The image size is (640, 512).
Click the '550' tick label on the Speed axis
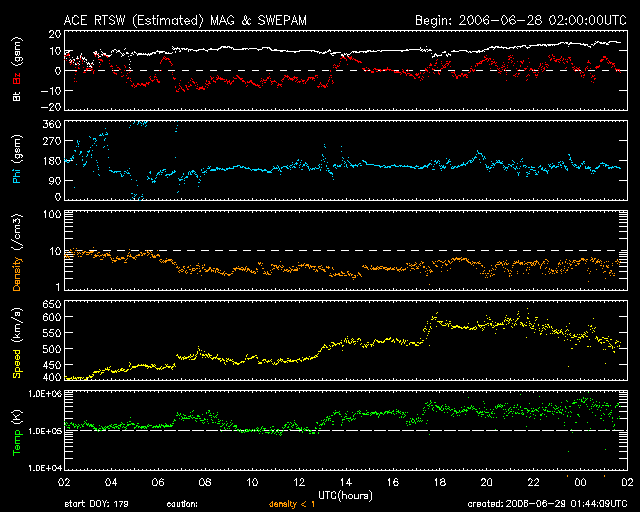click(51, 333)
